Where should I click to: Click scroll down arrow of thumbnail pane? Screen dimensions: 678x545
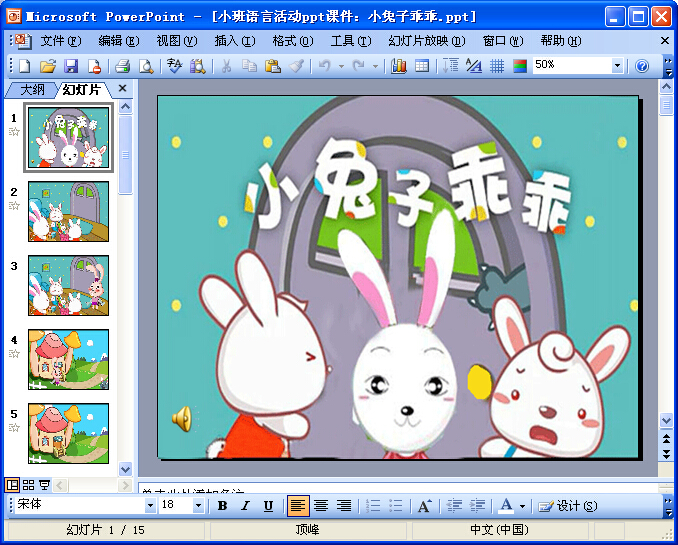point(125,469)
